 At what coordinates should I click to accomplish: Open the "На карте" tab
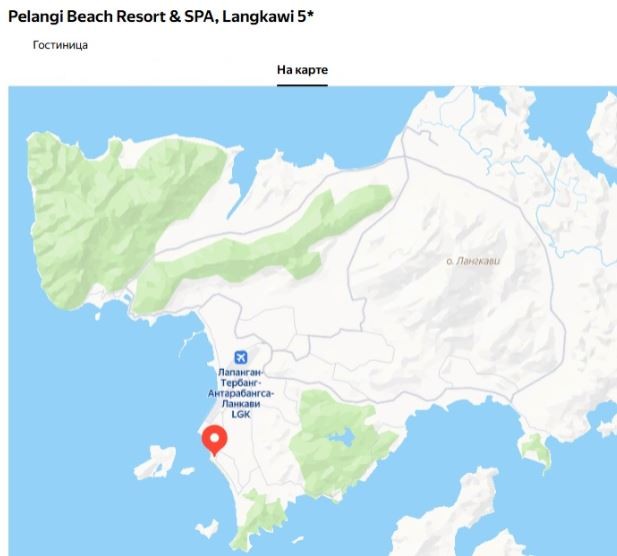pos(302,70)
